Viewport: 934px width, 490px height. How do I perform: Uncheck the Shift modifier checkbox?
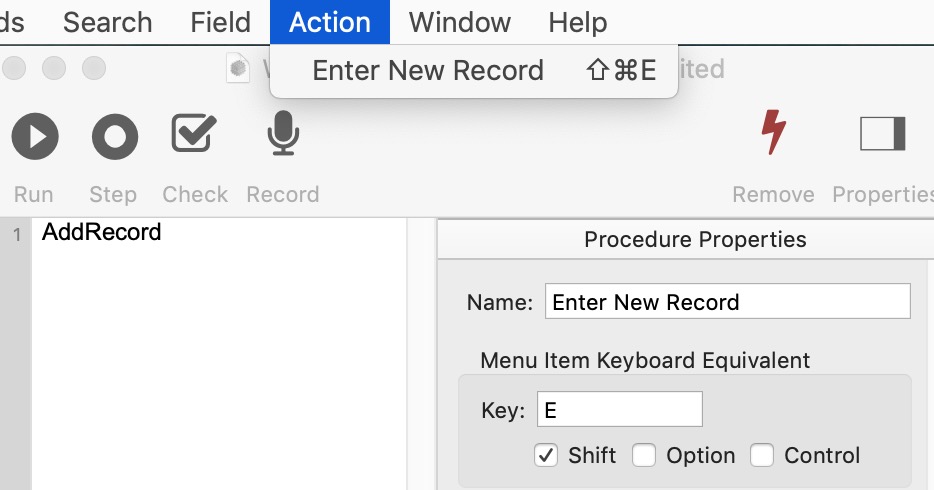tap(546, 455)
